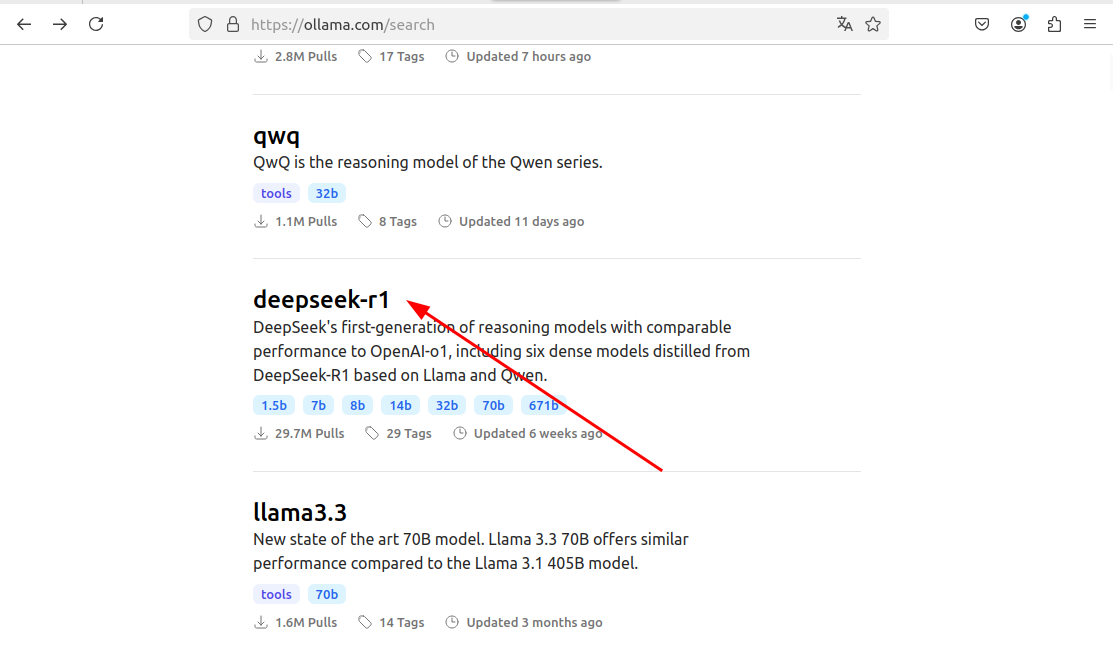Image resolution: width=1113 pixels, height=657 pixels.
Task: Go forward with the browser forward arrow
Action: tap(60, 24)
